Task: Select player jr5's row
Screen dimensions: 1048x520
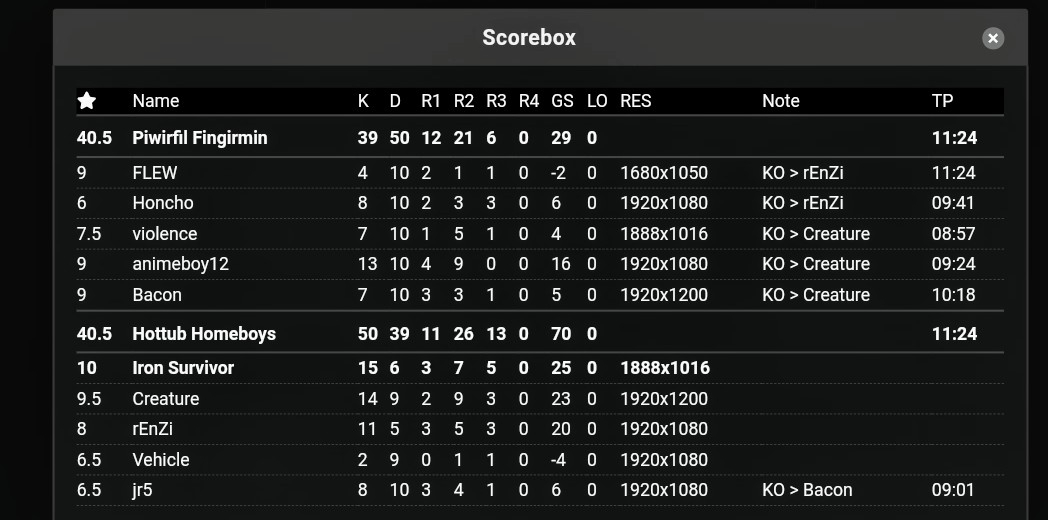Action: click(x=540, y=490)
